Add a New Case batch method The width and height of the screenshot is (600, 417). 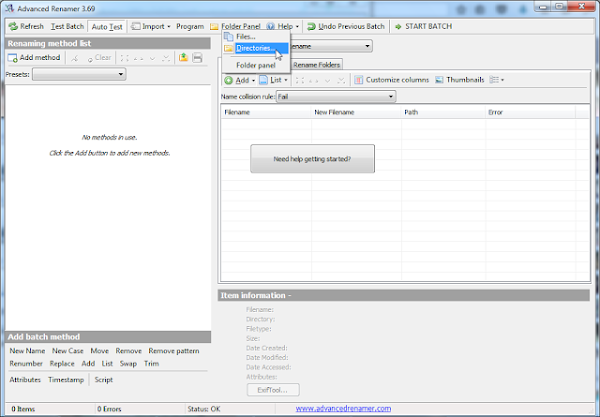68,351
